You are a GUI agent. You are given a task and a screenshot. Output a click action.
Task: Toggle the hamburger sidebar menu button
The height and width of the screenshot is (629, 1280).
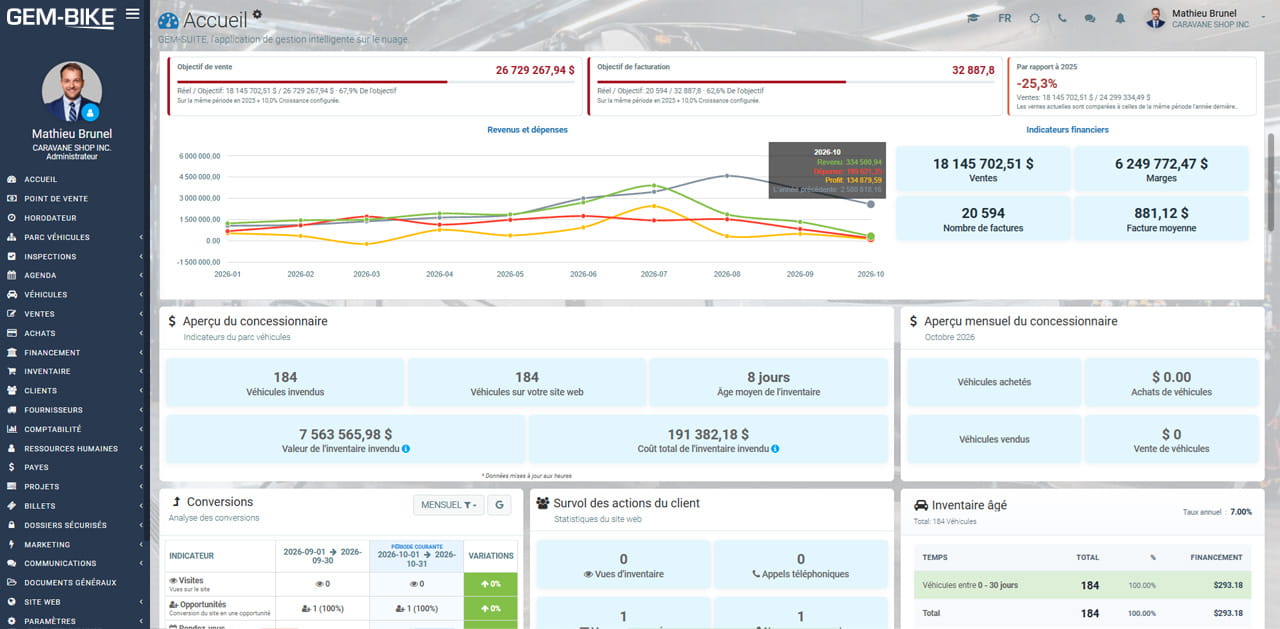tap(133, 14)
